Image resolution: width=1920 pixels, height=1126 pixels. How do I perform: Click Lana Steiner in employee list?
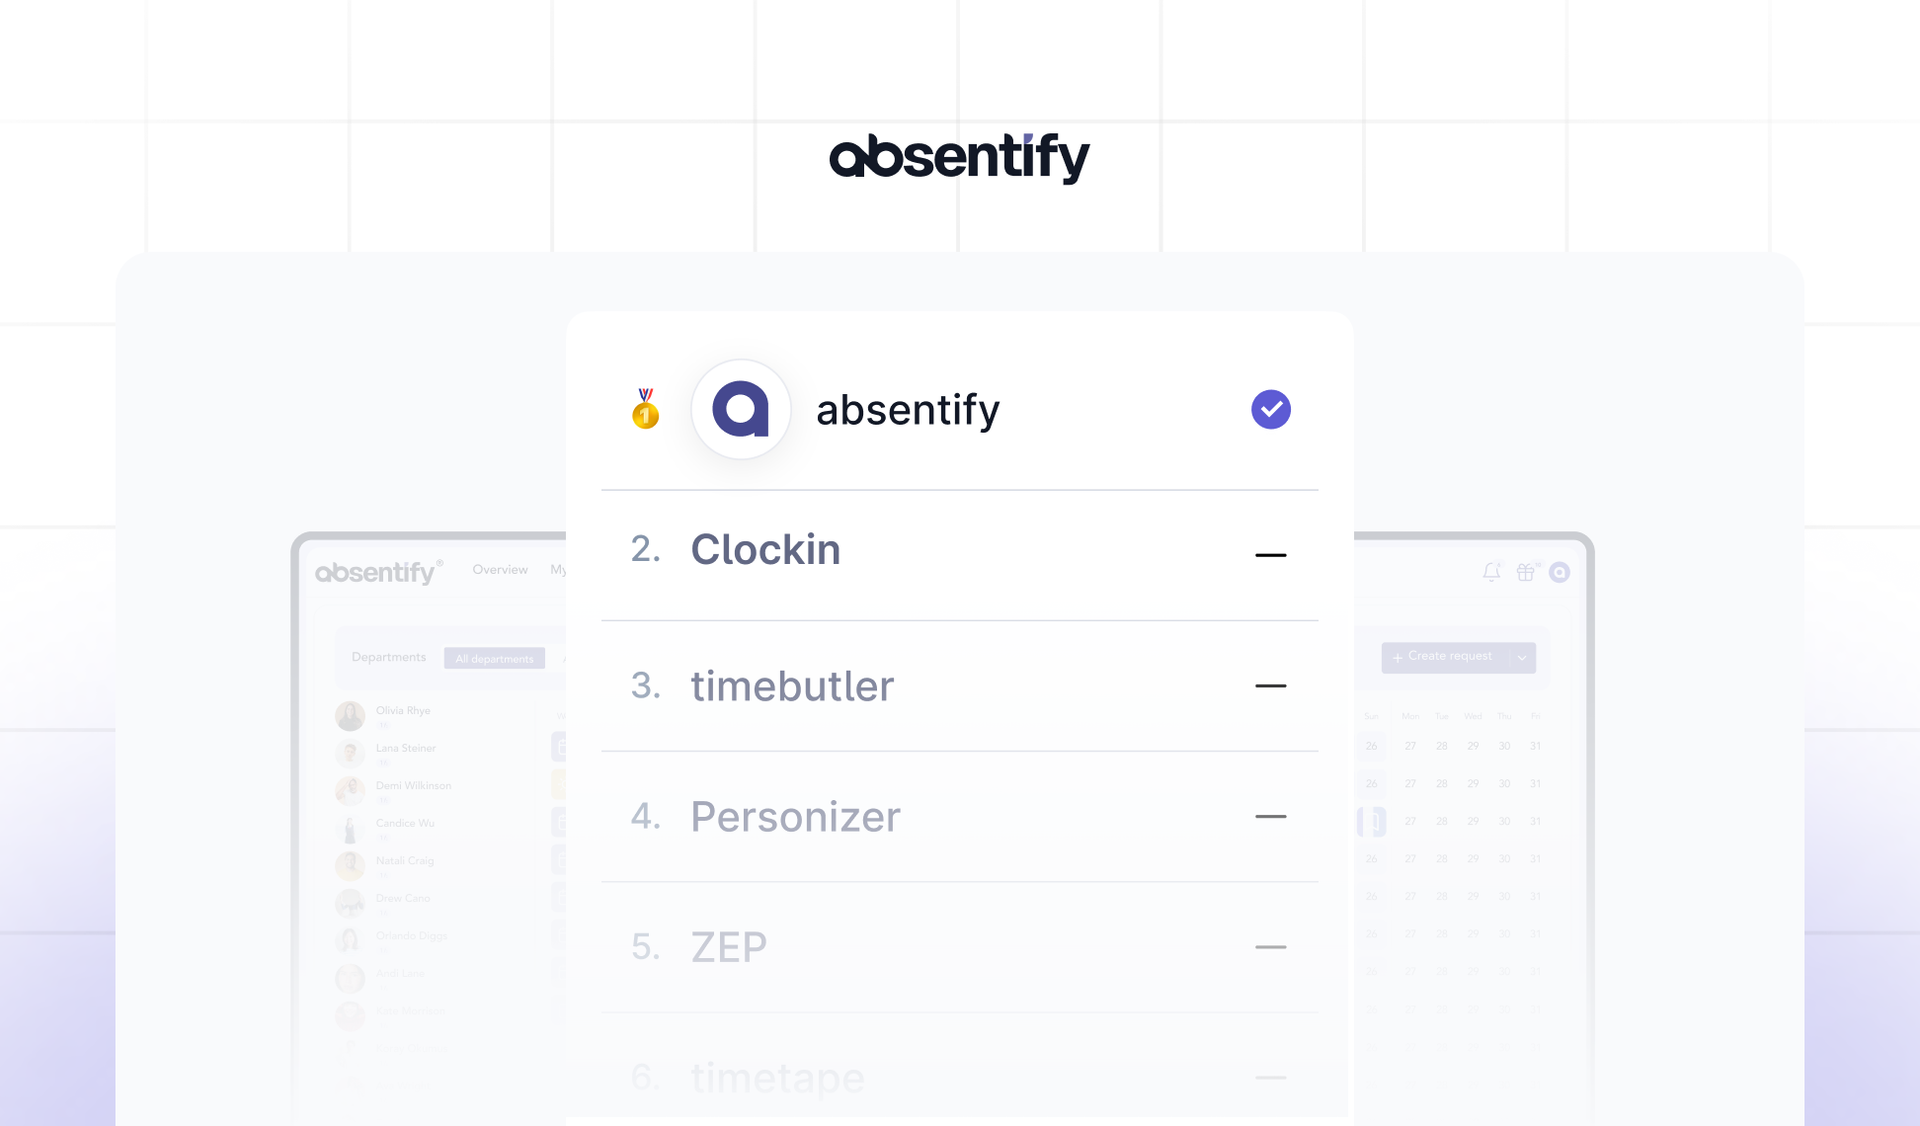(x=406, y=748)
